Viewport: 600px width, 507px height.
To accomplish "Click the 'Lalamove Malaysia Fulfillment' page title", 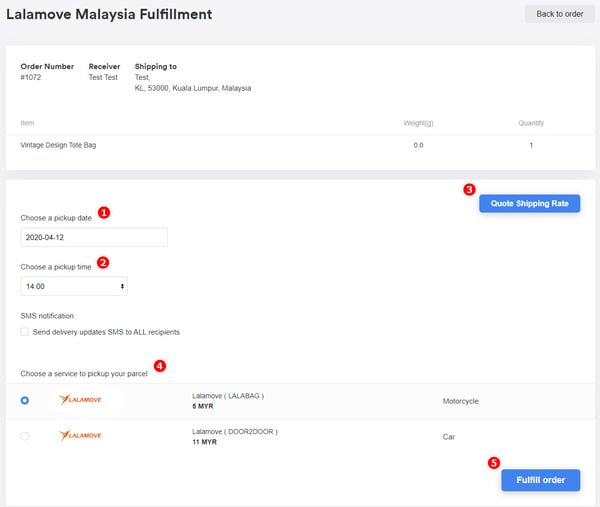I will 109,14.
